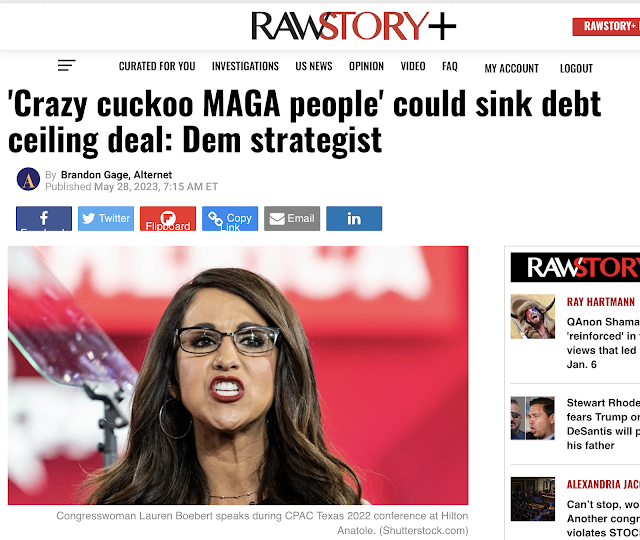
Task: Share article to Flipboard
Action: (168, 218)
